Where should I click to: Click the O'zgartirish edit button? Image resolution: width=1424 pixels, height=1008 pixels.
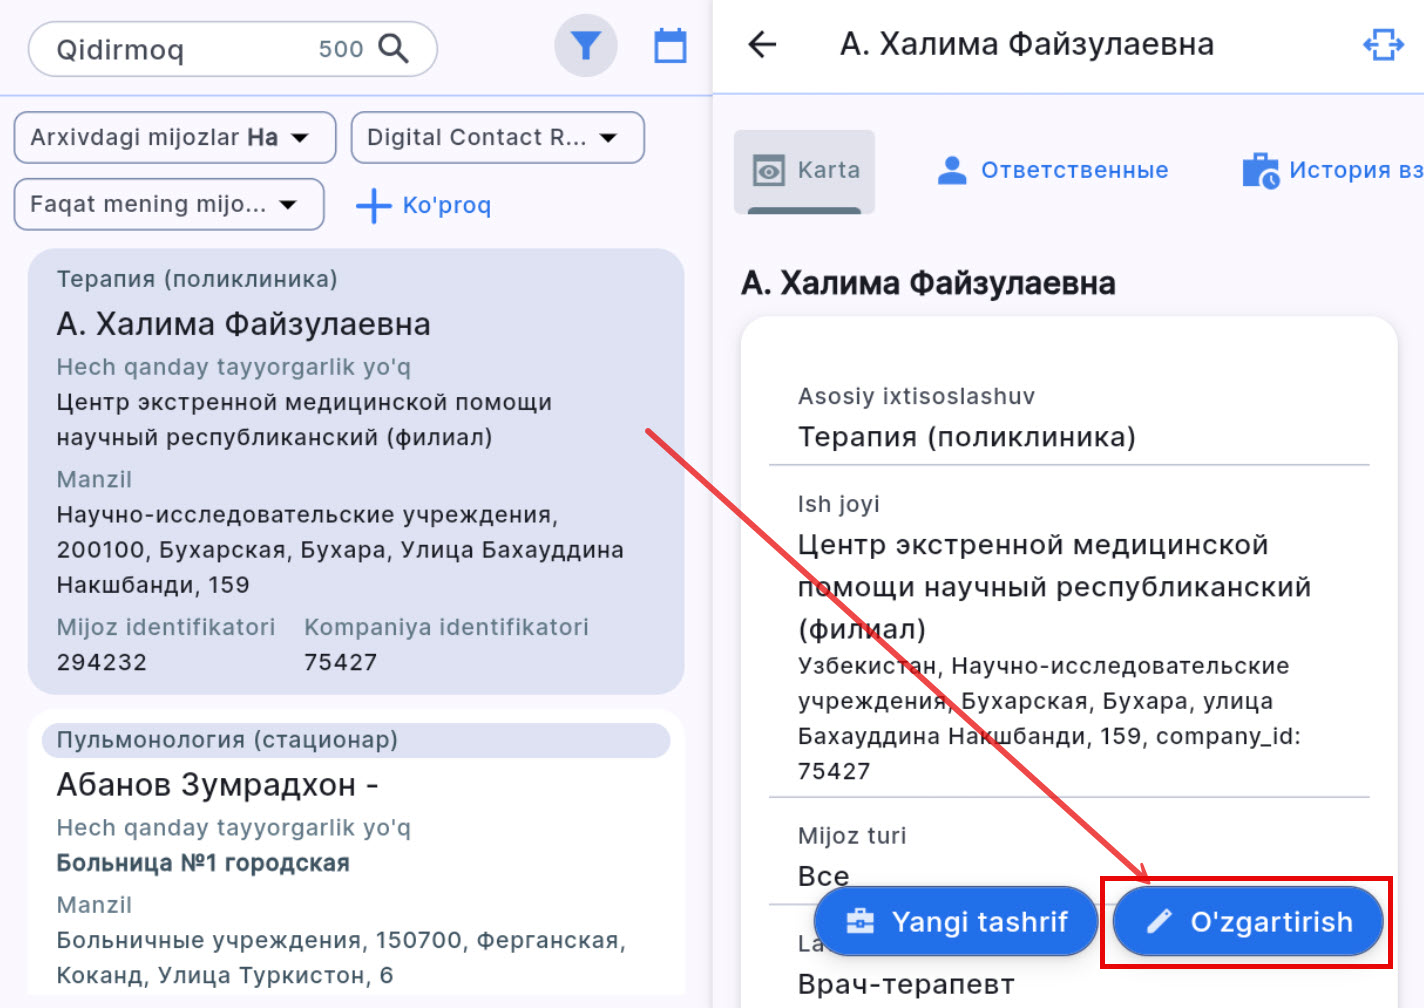(x=1248, y=921)
